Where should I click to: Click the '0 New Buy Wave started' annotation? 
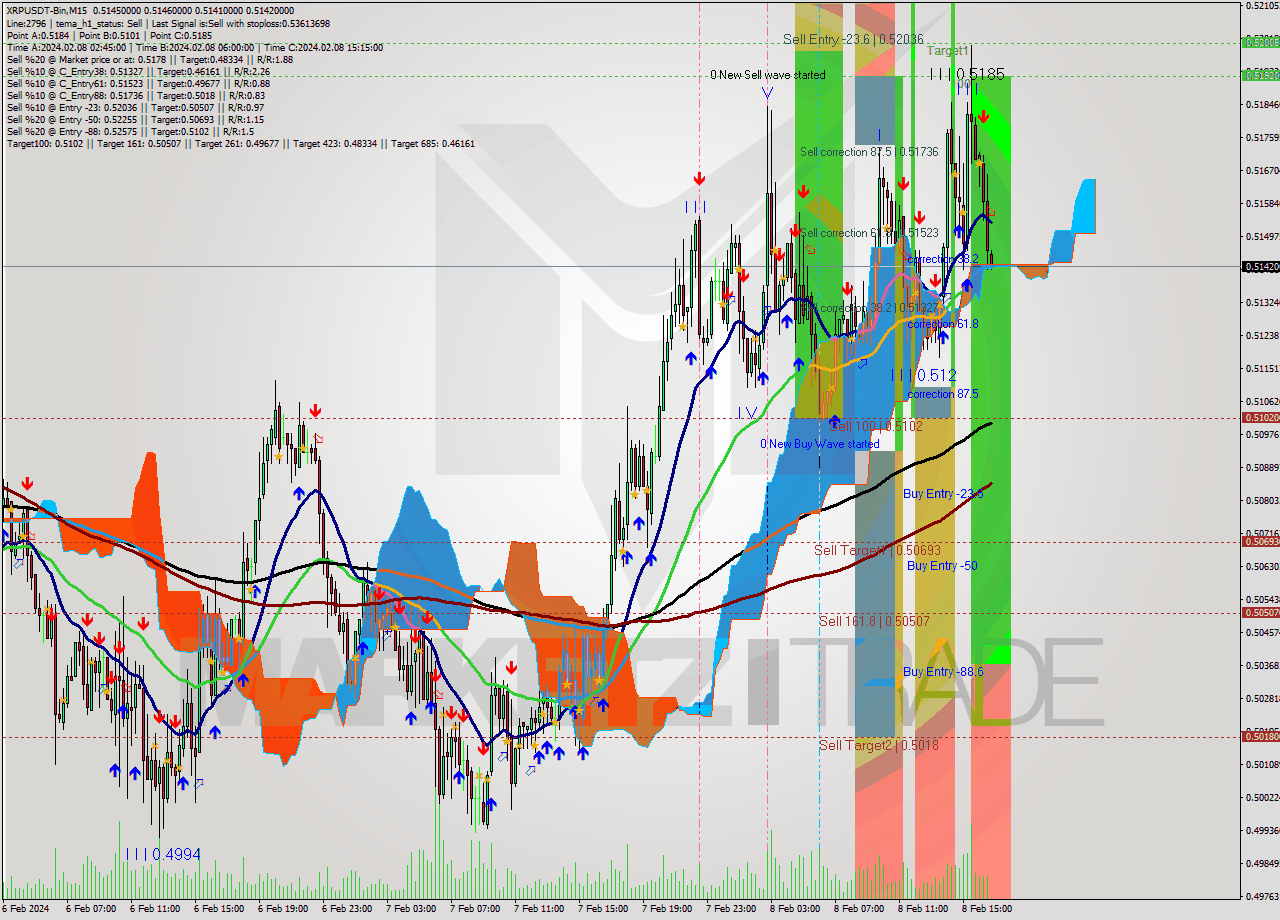(820, 444)
